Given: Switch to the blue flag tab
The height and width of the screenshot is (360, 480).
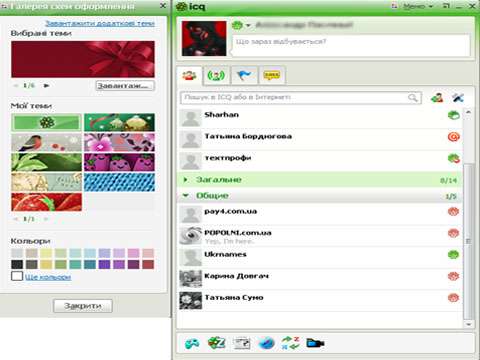Looking at the screenshot, I should tap(244, 76).
